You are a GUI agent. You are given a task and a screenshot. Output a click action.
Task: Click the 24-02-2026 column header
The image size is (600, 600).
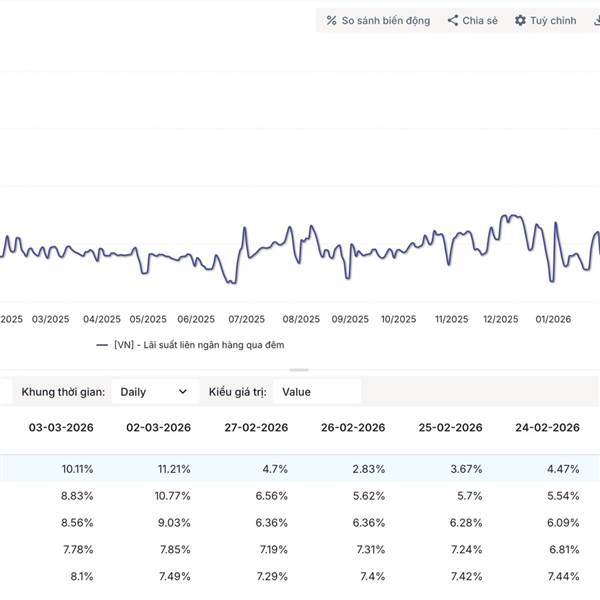(x=548, y=428)
